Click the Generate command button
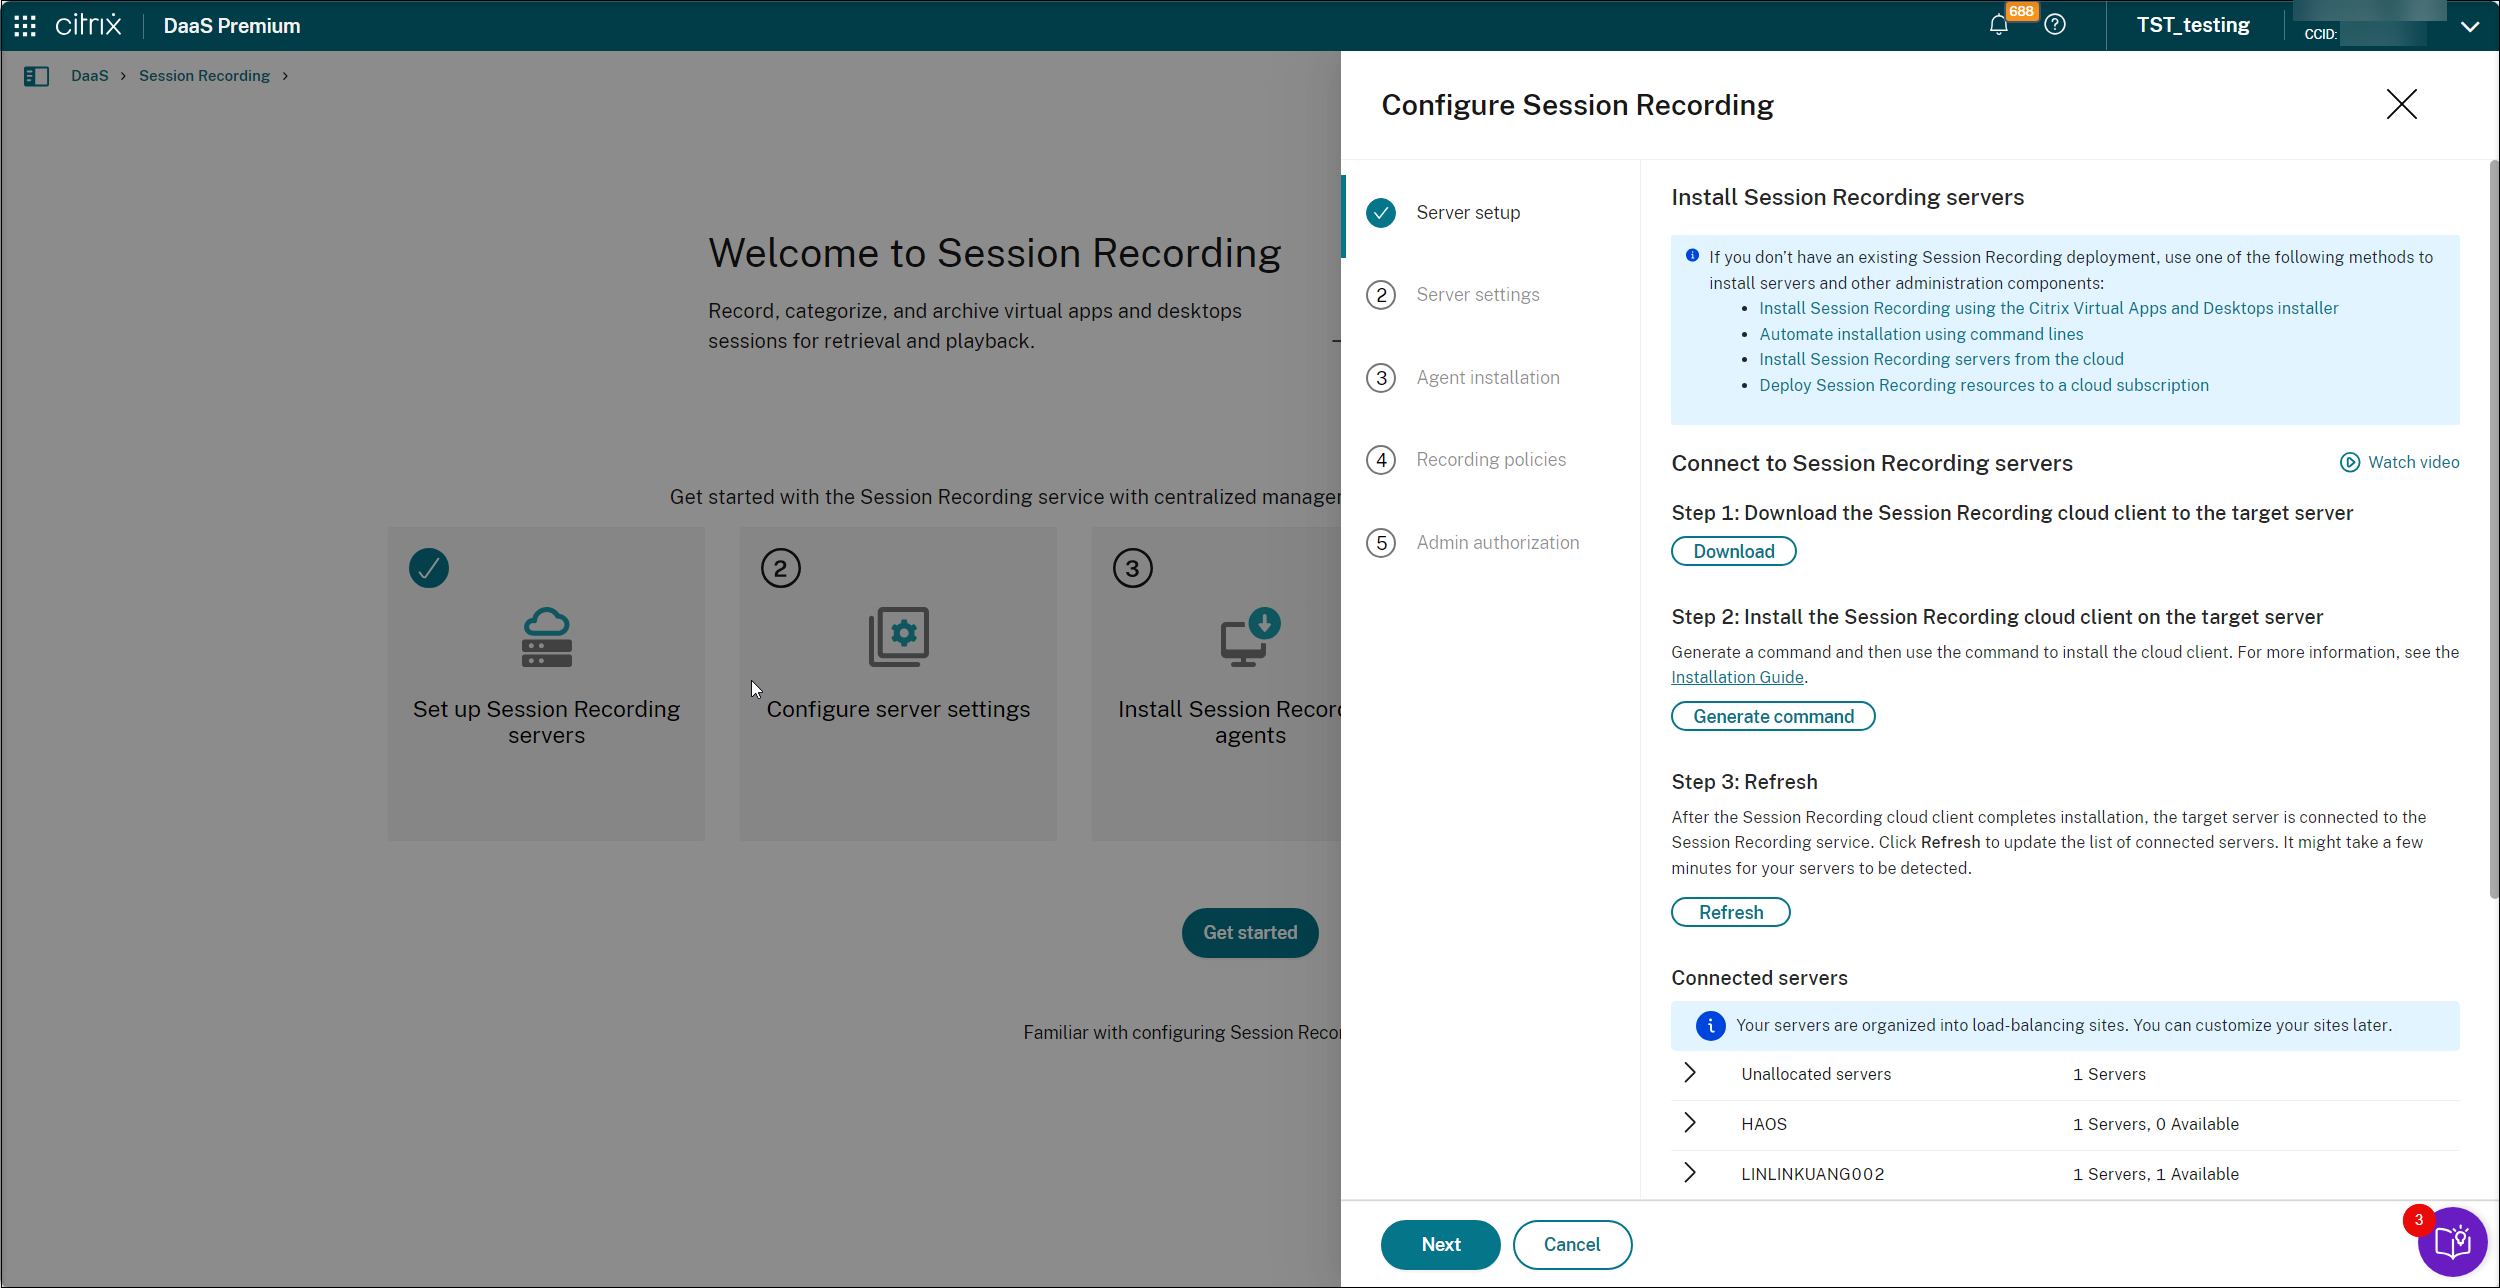Image resolution: width=2500 pixels, height=1288 pixels. 1772,716
